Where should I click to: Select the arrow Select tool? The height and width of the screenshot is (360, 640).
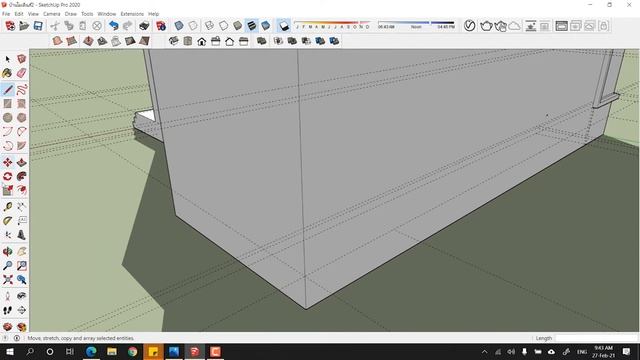coord(8,59)
